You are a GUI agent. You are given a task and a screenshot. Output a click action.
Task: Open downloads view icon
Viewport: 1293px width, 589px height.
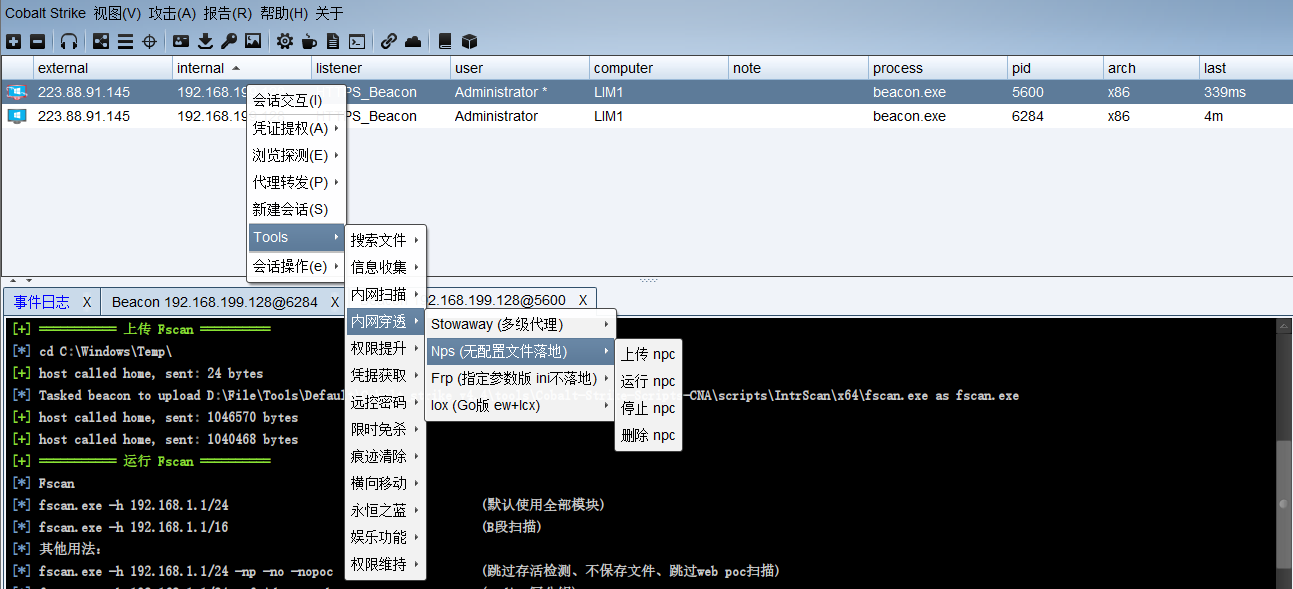[x=205, y=41]
